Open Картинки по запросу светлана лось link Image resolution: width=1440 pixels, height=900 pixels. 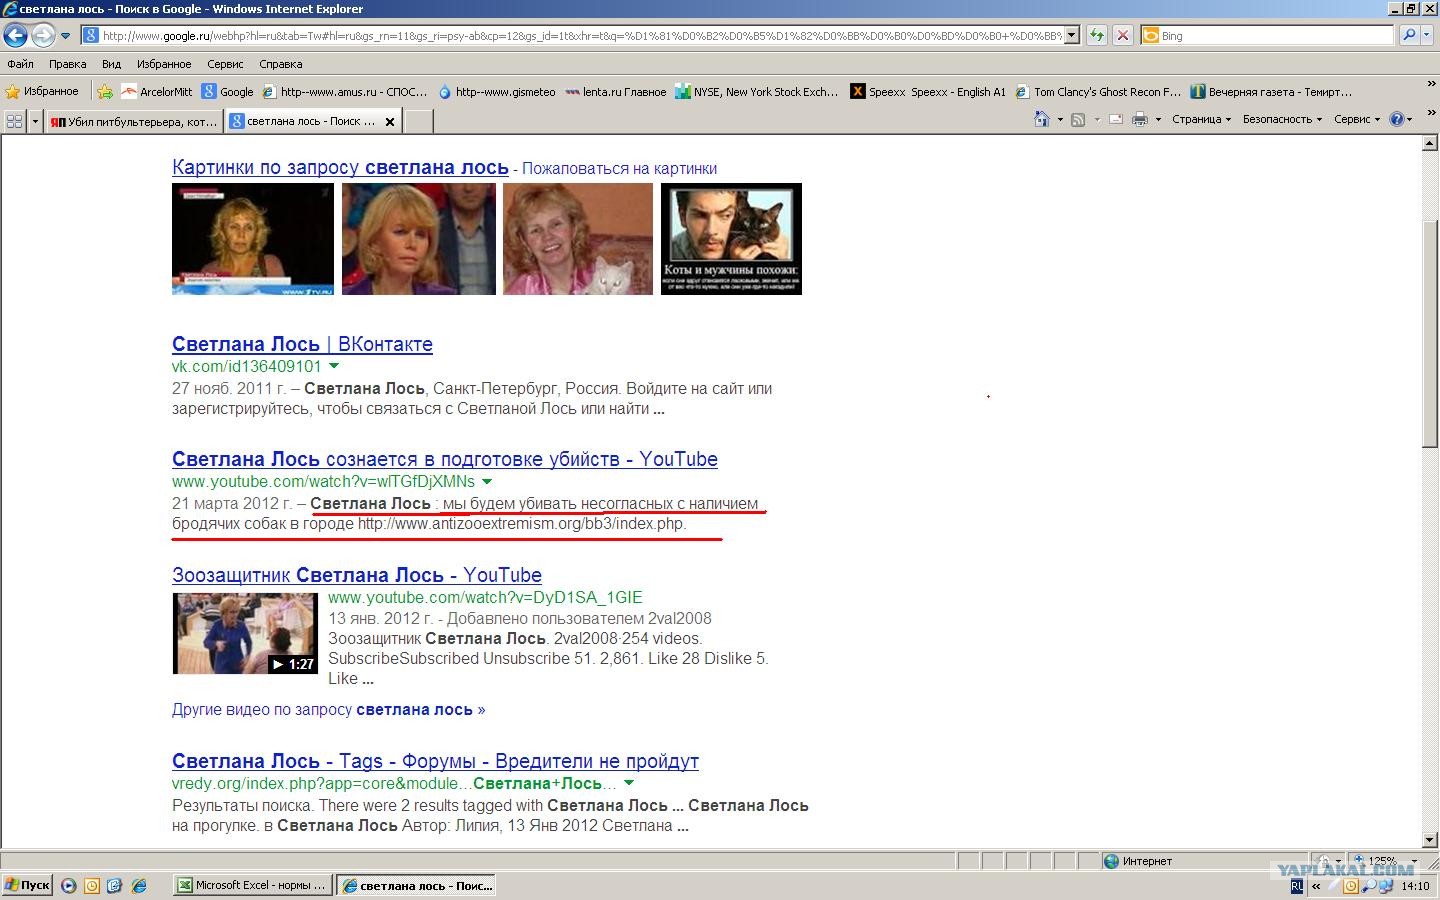pos(340,167)
